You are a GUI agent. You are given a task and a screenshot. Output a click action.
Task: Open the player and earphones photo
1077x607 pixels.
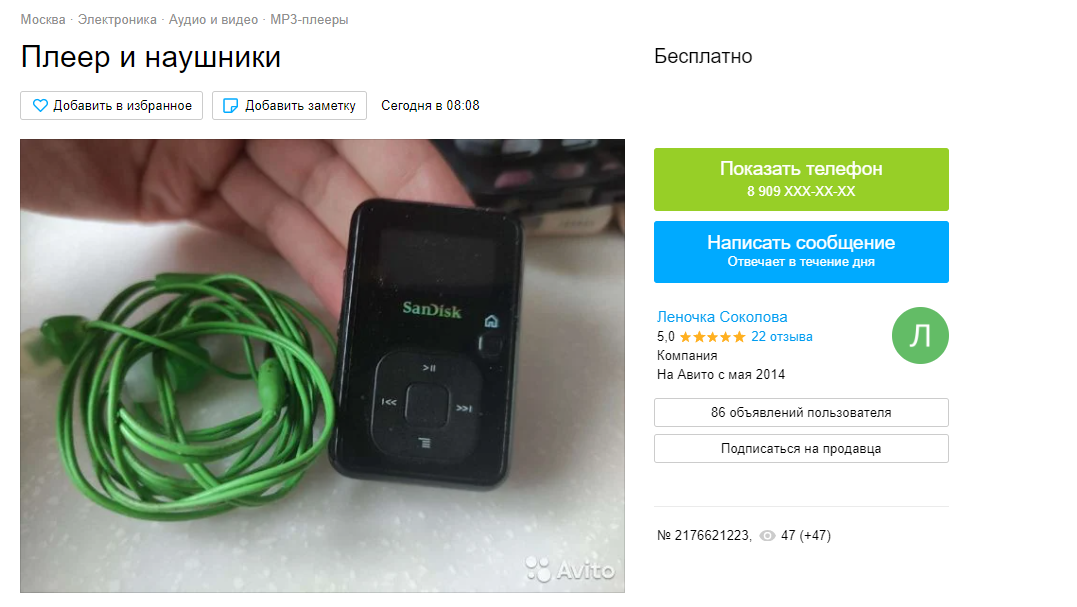tap(322, 366)
